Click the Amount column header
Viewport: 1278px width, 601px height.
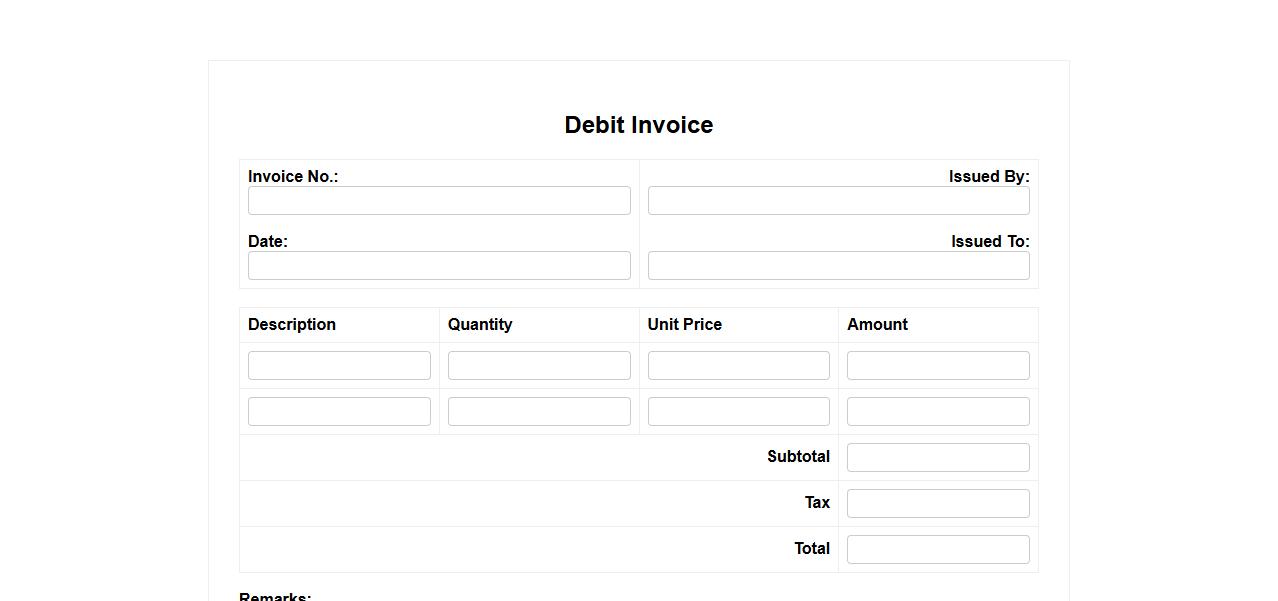coord(877,324)
